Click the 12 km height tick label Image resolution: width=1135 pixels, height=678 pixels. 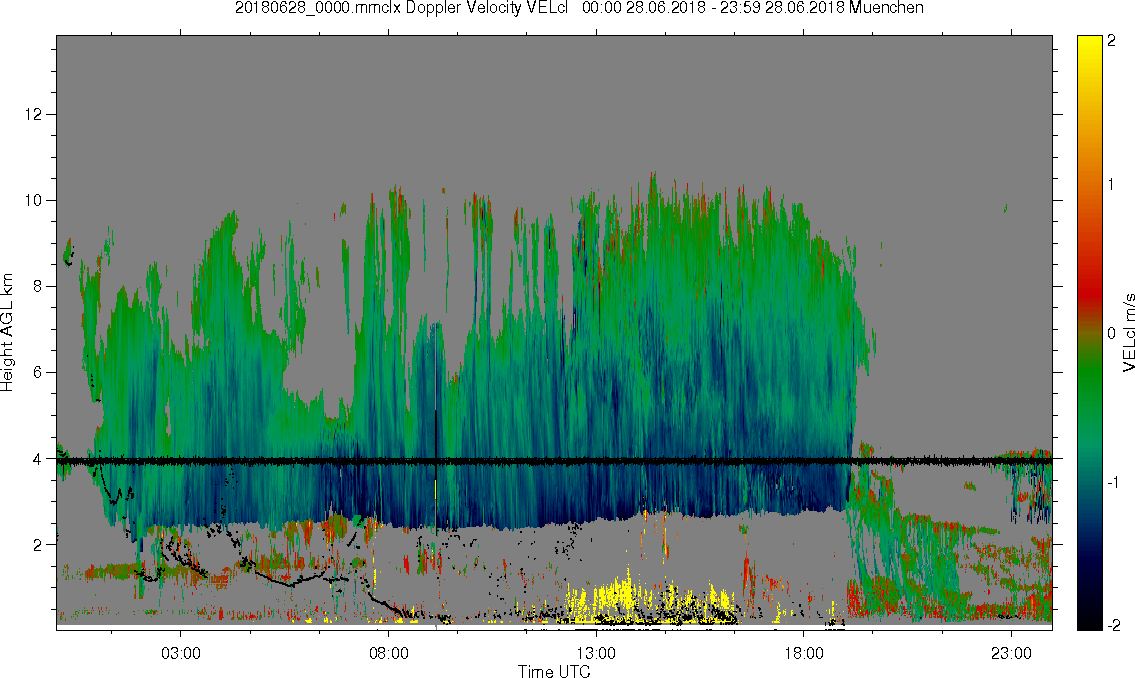pyautogui.click(x=33, y=114)
